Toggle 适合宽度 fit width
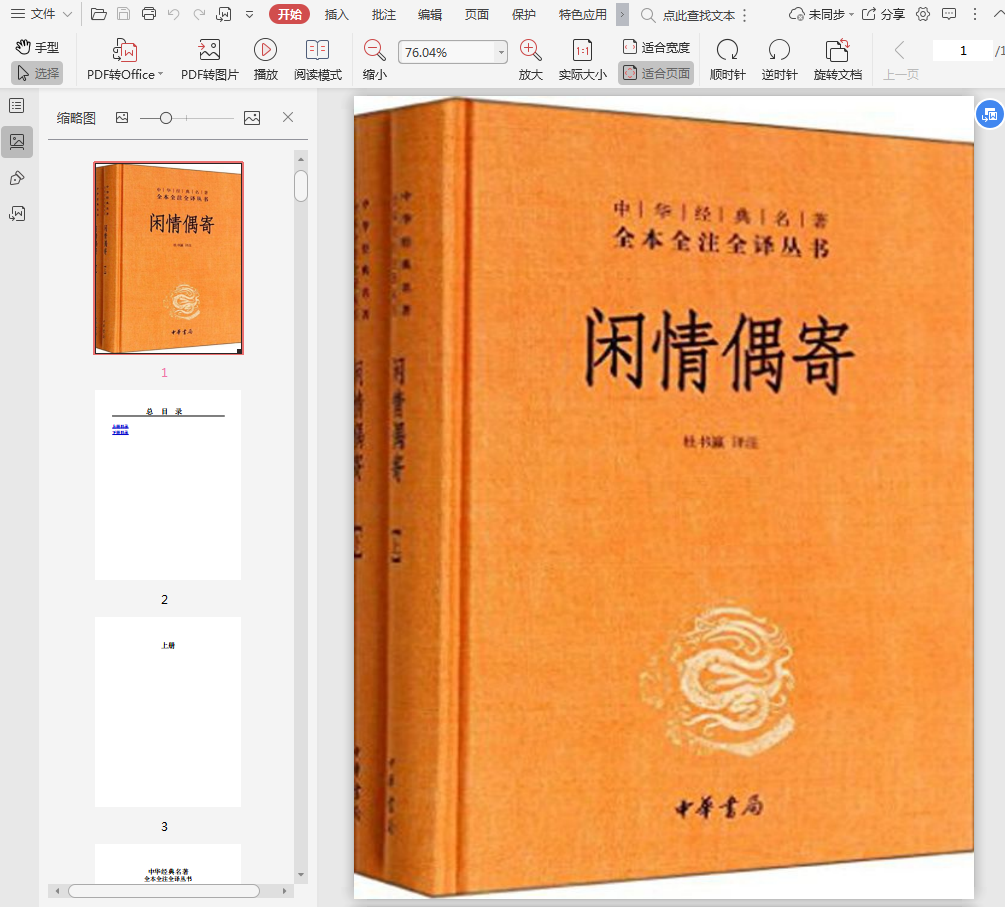Image resolution: width=1005 pixels, height=907 pixels. 656,47
